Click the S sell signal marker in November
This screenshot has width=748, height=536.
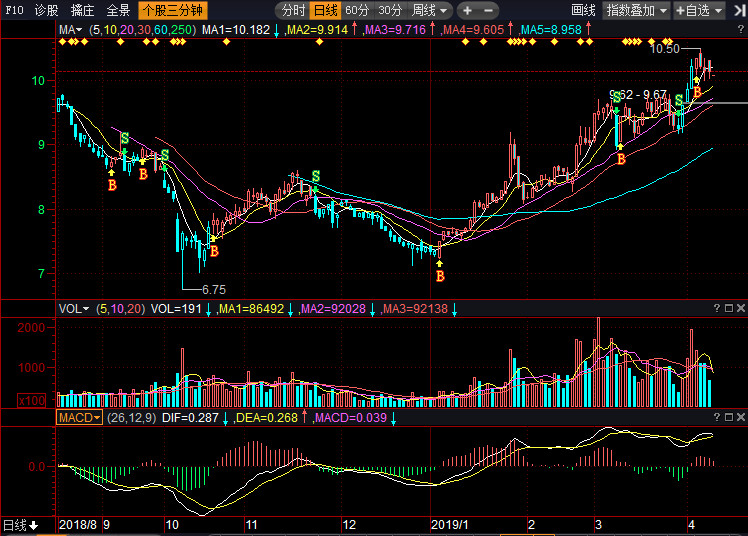(x=316, y=177)
